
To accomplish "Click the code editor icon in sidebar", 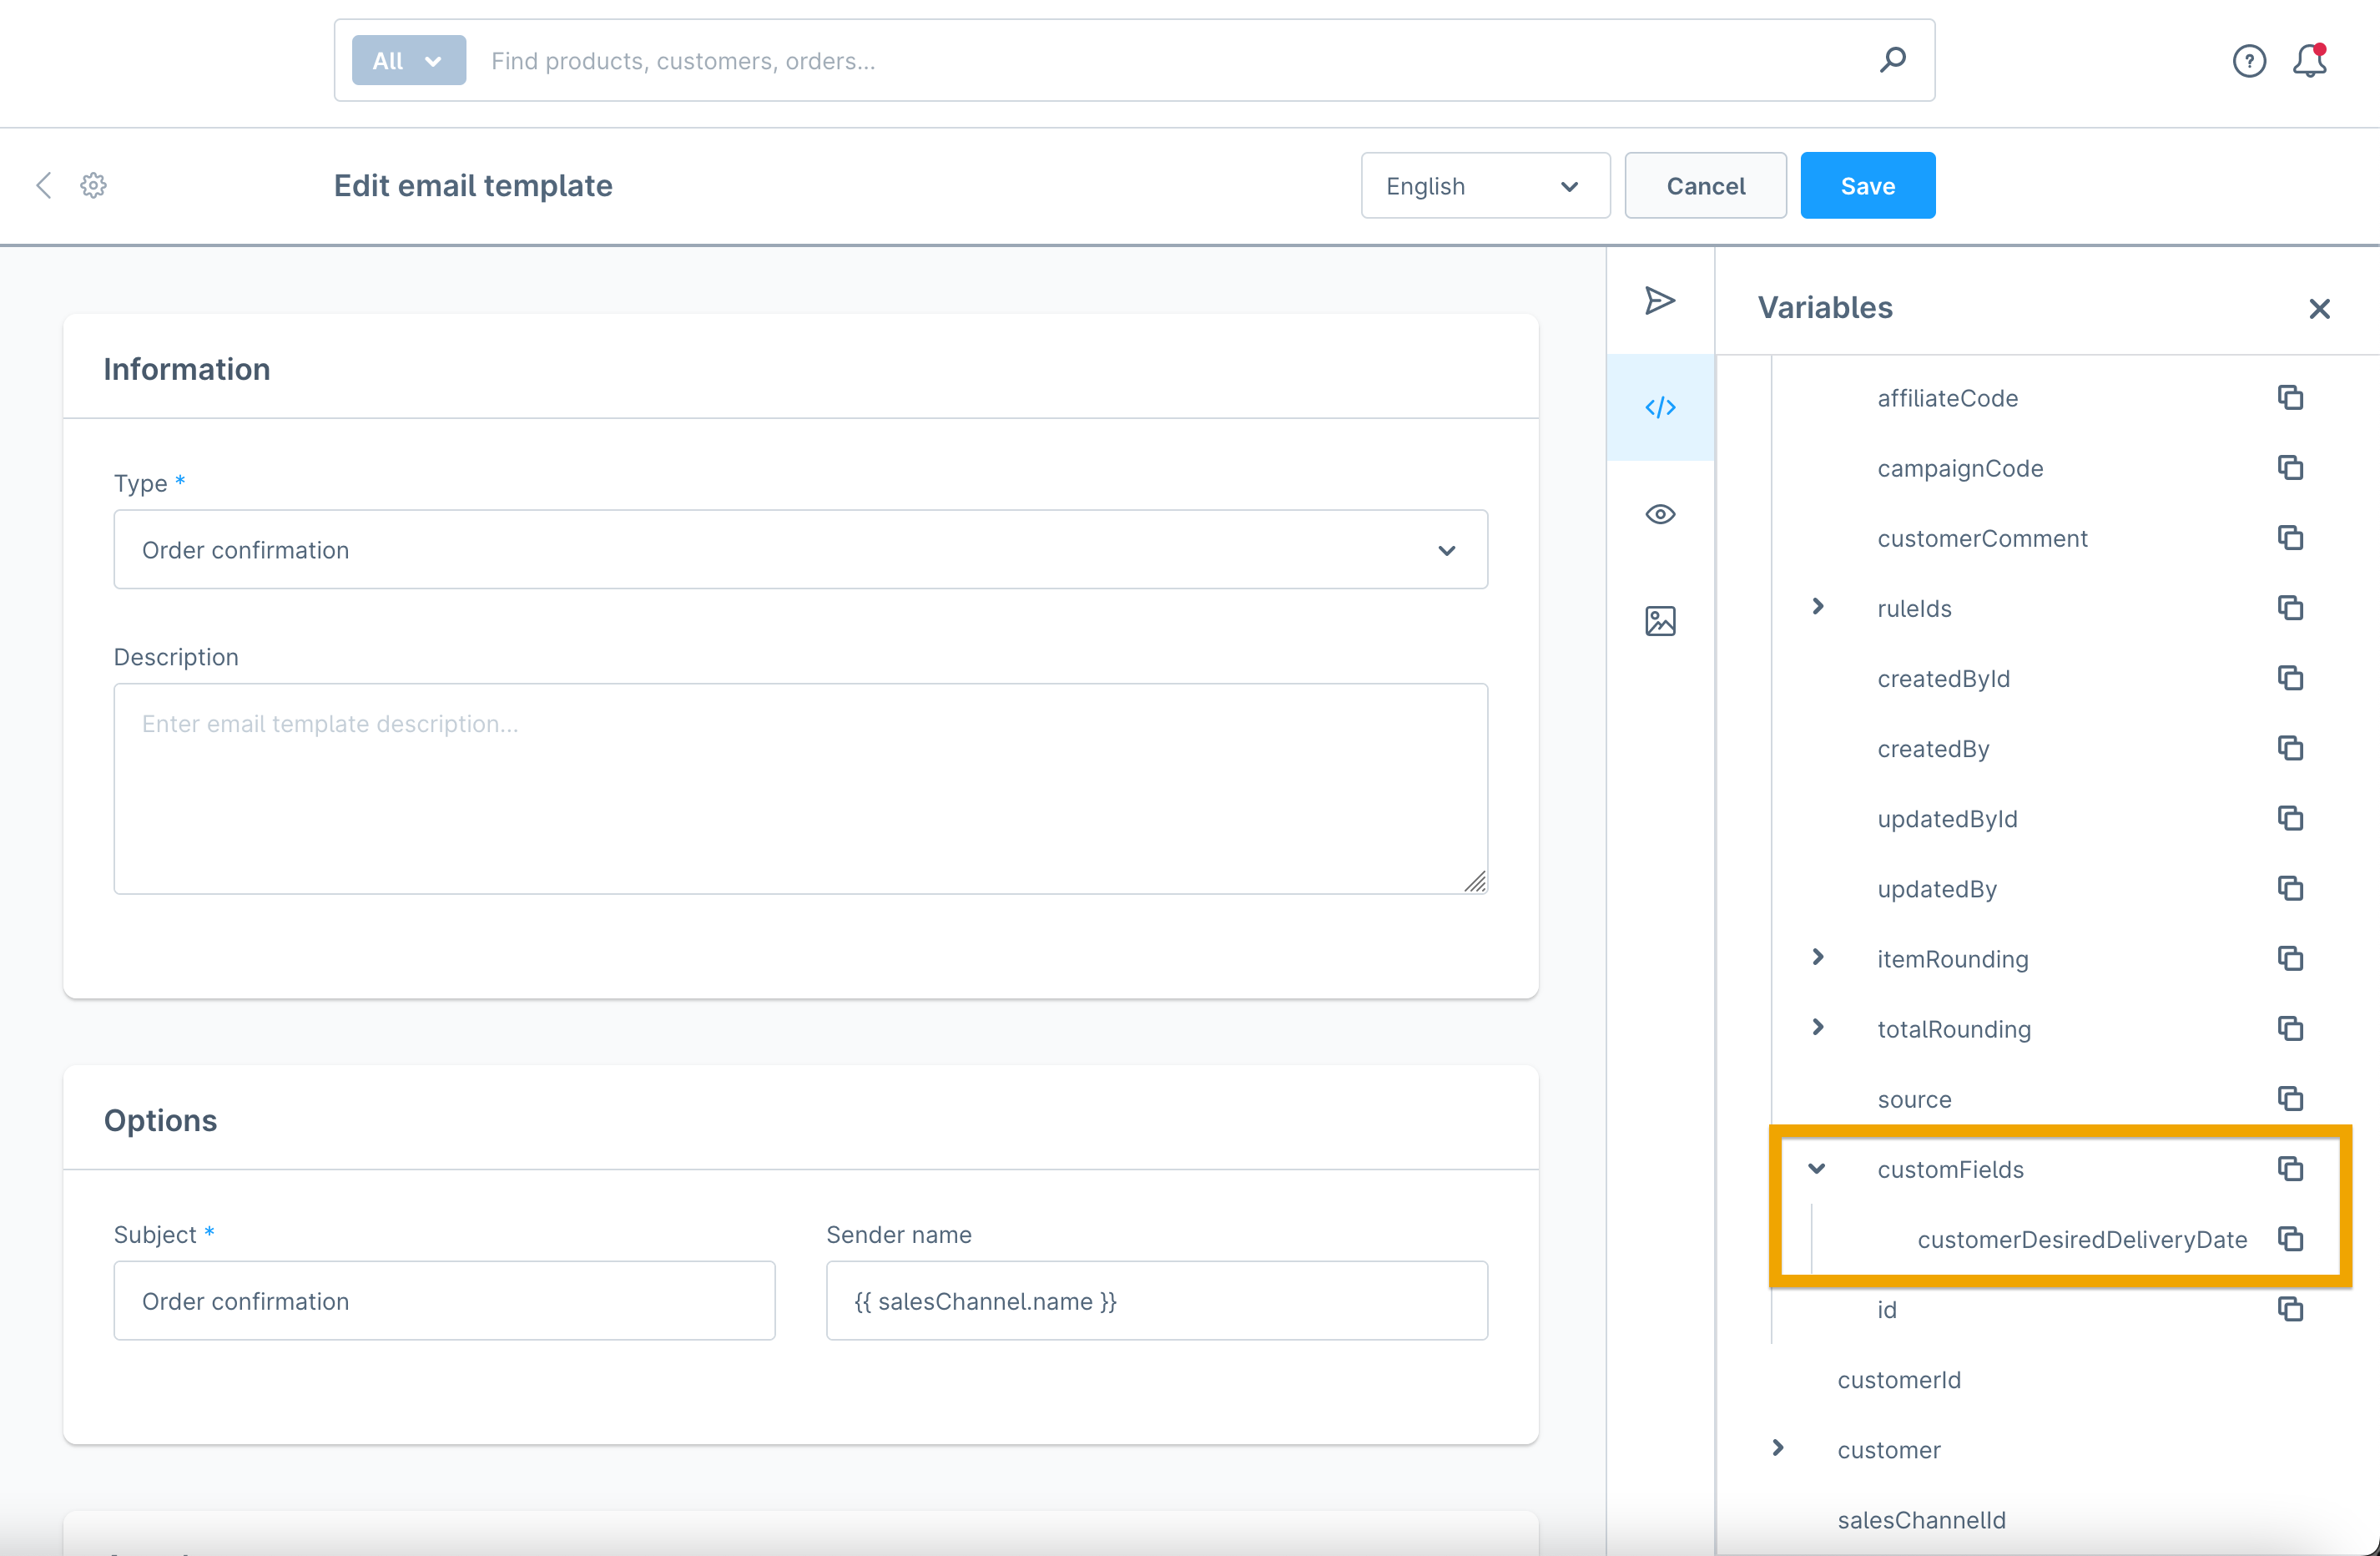I will (x=1661, y=405).
